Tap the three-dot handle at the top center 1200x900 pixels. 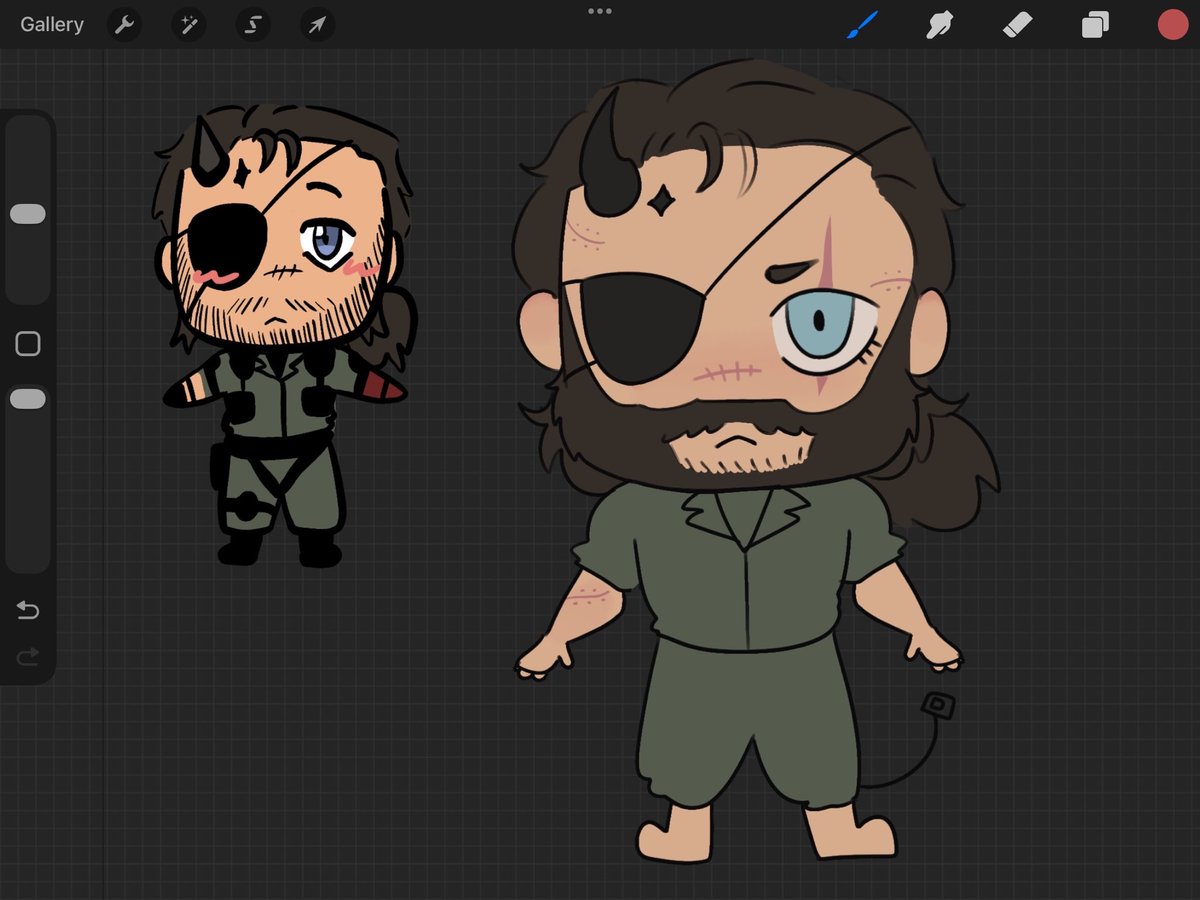pyautogui.click(x=600, y=11)
